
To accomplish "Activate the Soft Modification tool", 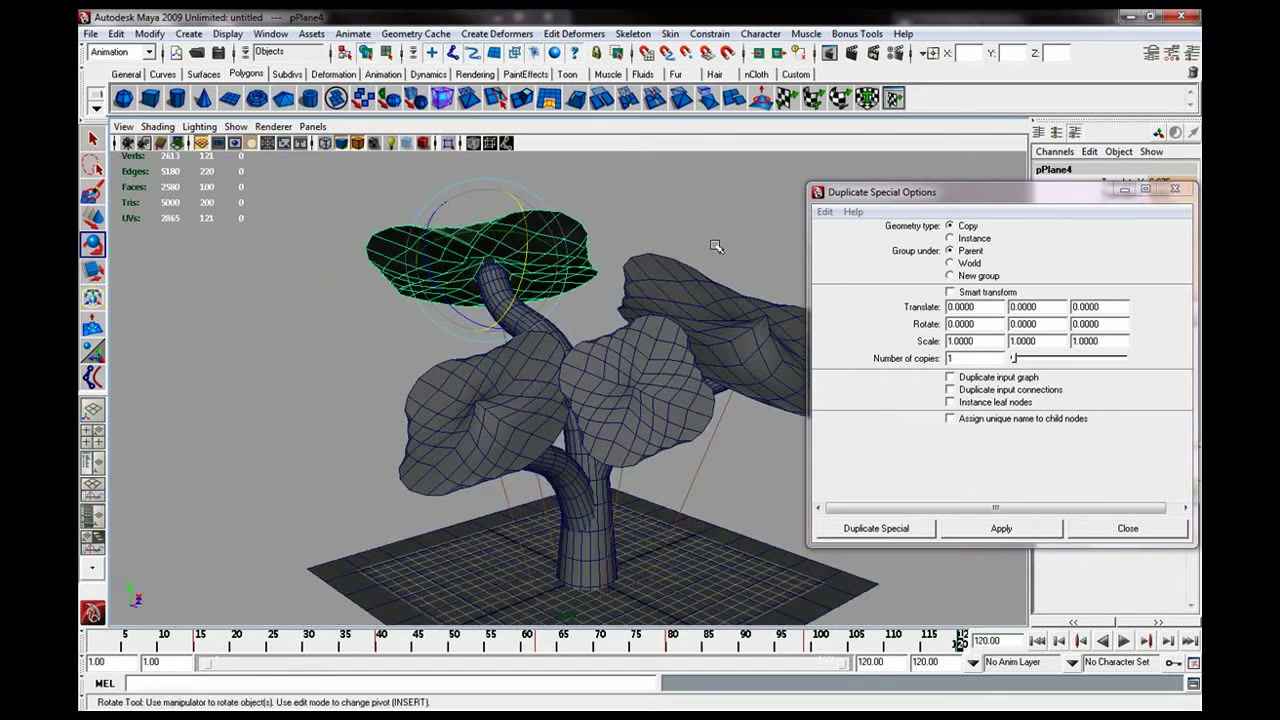I will coord(92,324).
